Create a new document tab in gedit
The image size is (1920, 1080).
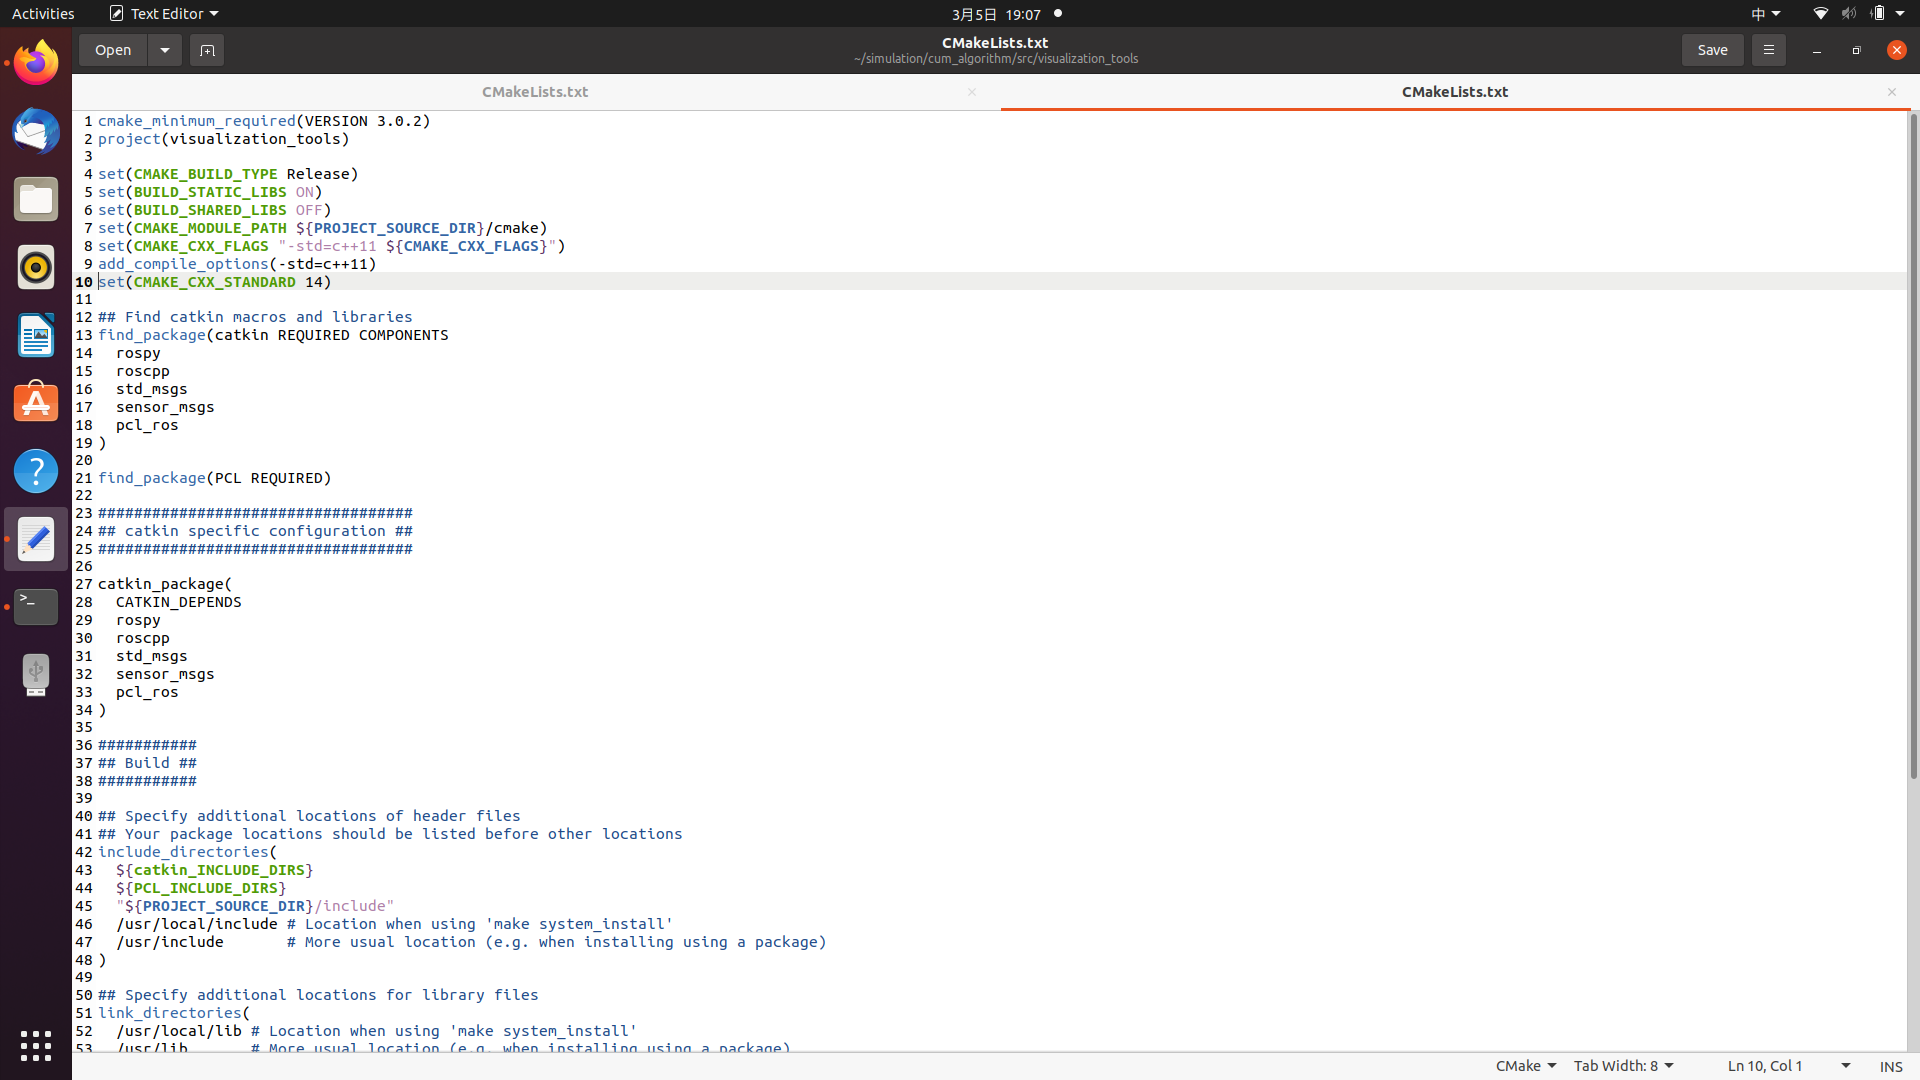206,49
